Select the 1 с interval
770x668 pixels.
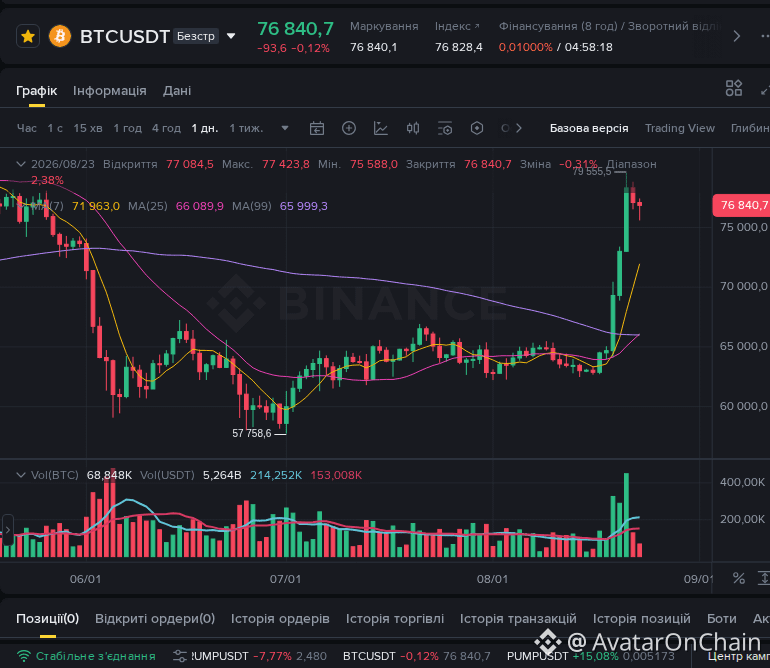coord(55,128)
